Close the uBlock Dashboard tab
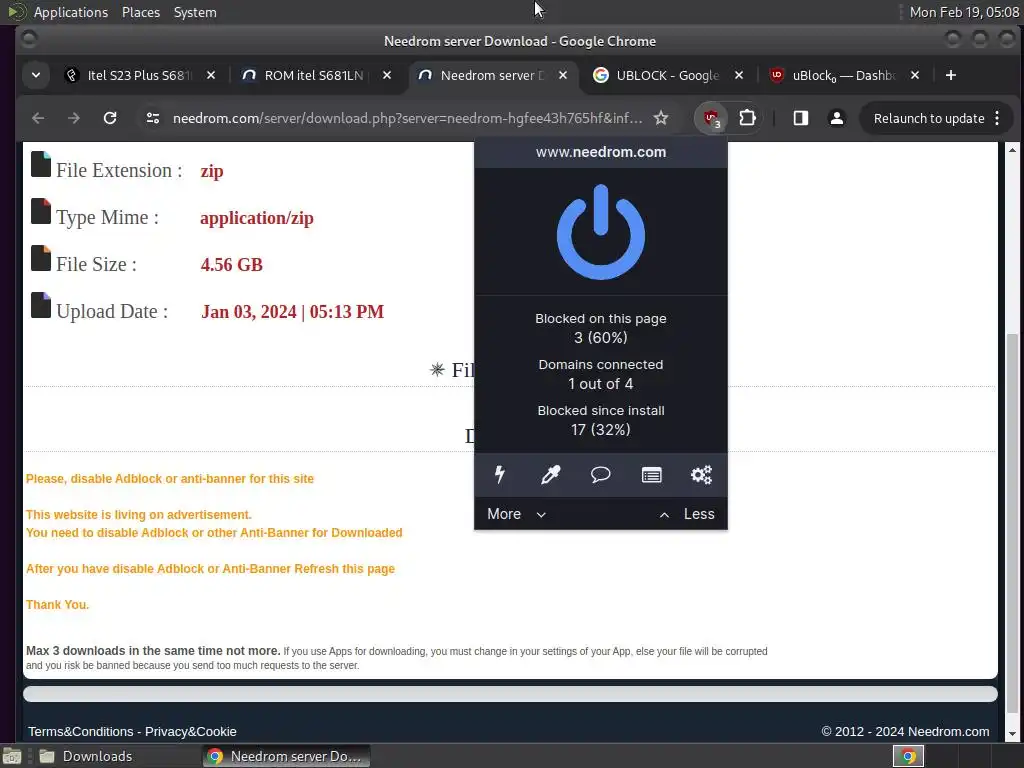 915,75
